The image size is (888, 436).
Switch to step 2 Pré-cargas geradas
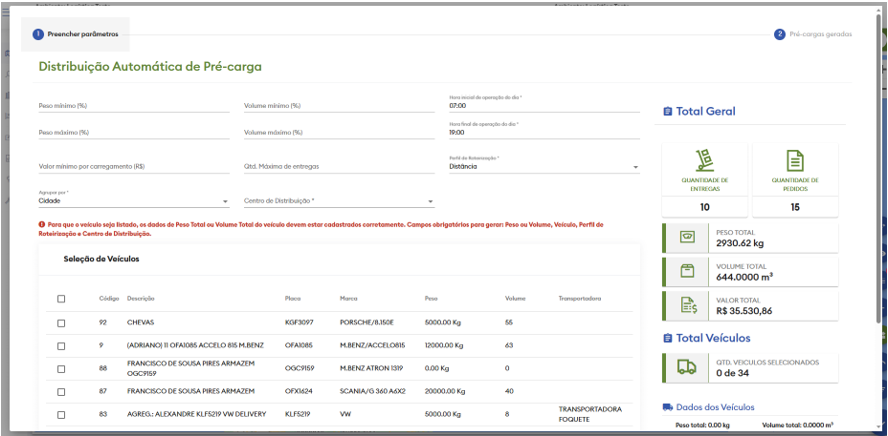pos(814,34)
